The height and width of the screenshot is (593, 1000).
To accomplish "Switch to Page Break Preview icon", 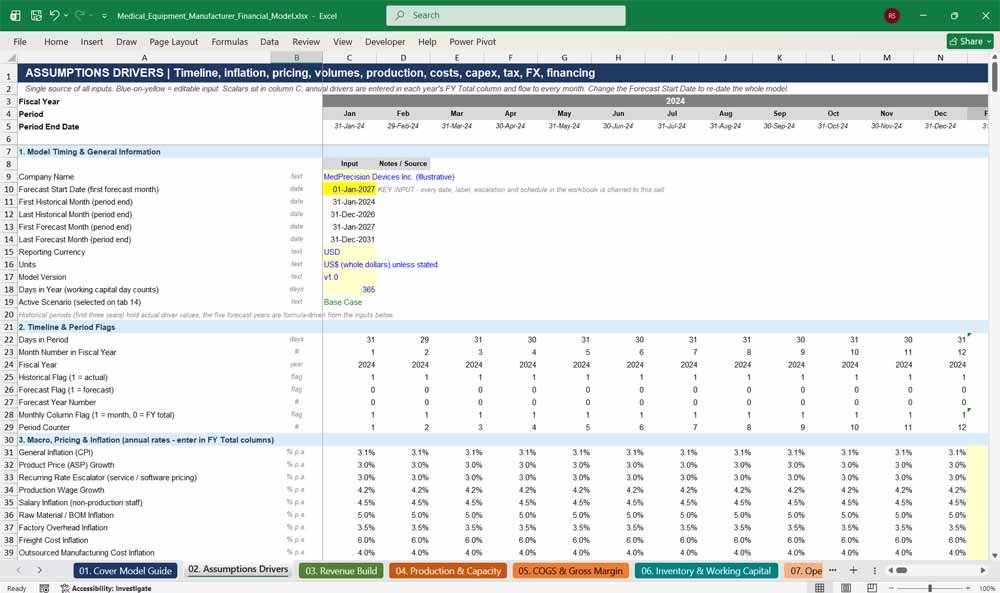I will tap(872, 588).
